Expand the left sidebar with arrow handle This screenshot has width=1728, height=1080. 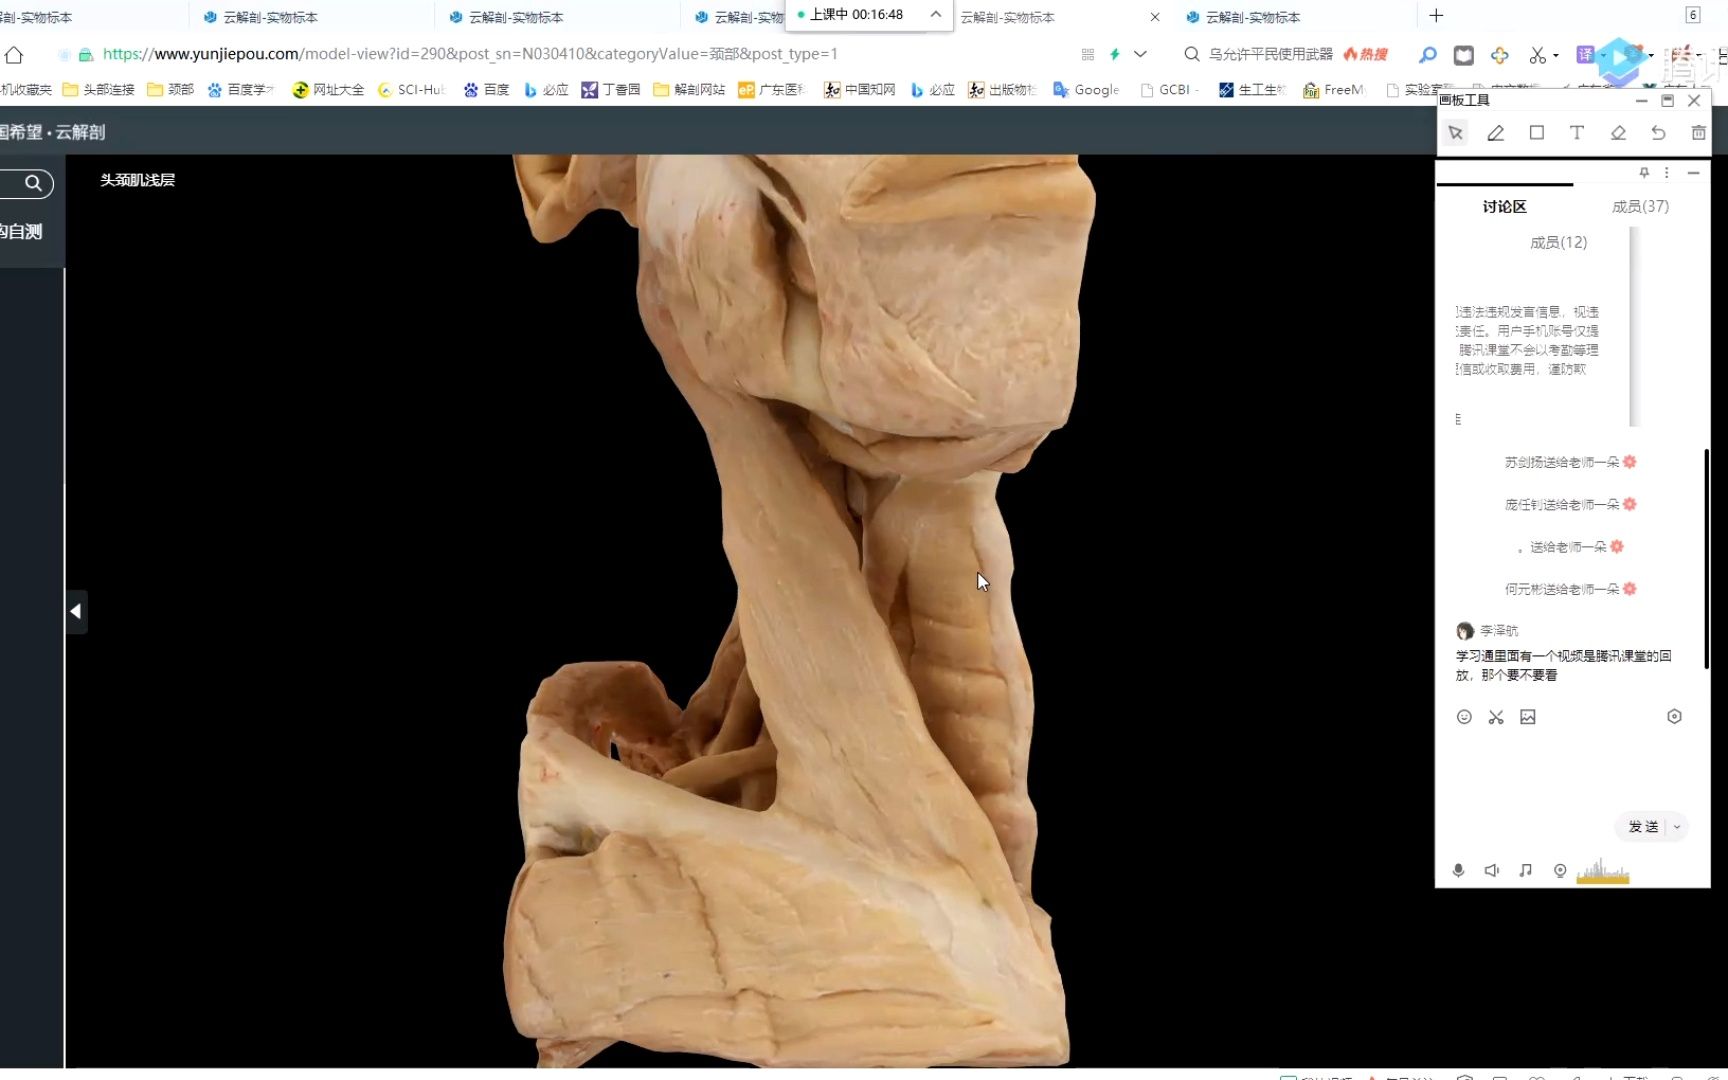[76, 611]
